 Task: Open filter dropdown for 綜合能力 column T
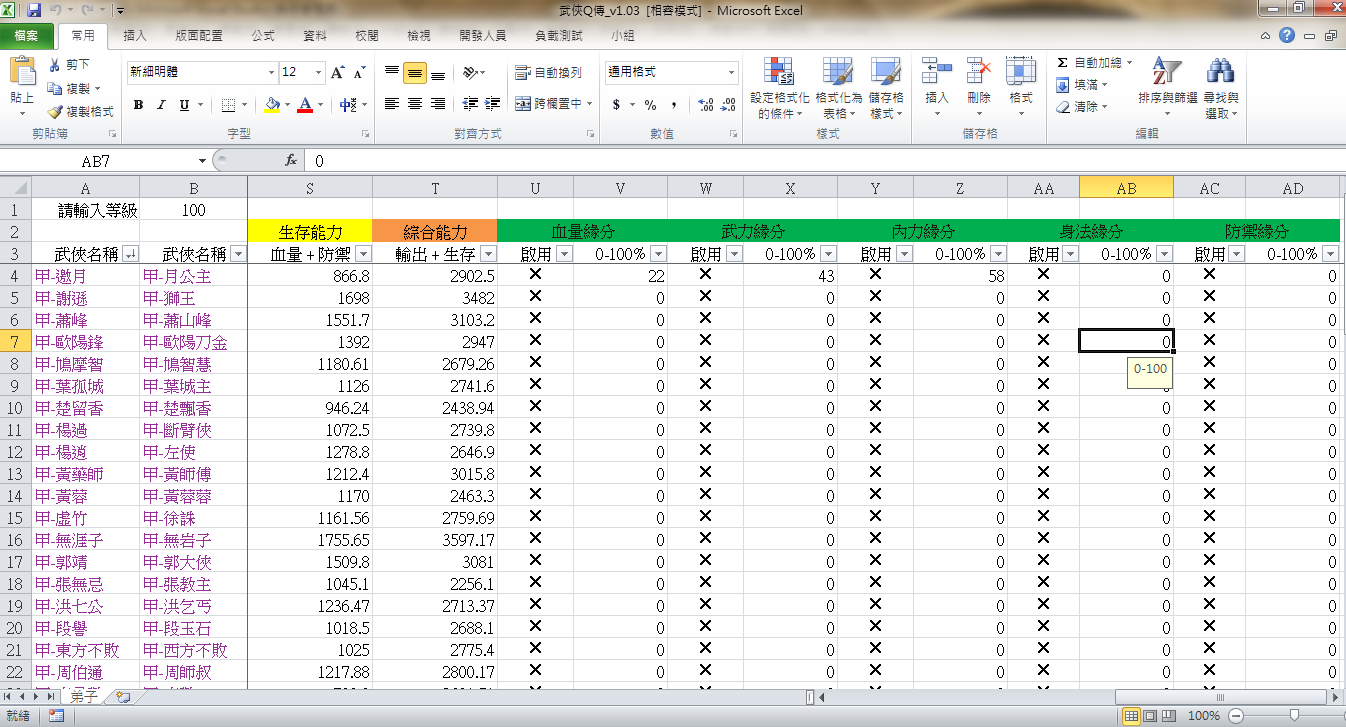pyautogui.click(x=487, y=255)
